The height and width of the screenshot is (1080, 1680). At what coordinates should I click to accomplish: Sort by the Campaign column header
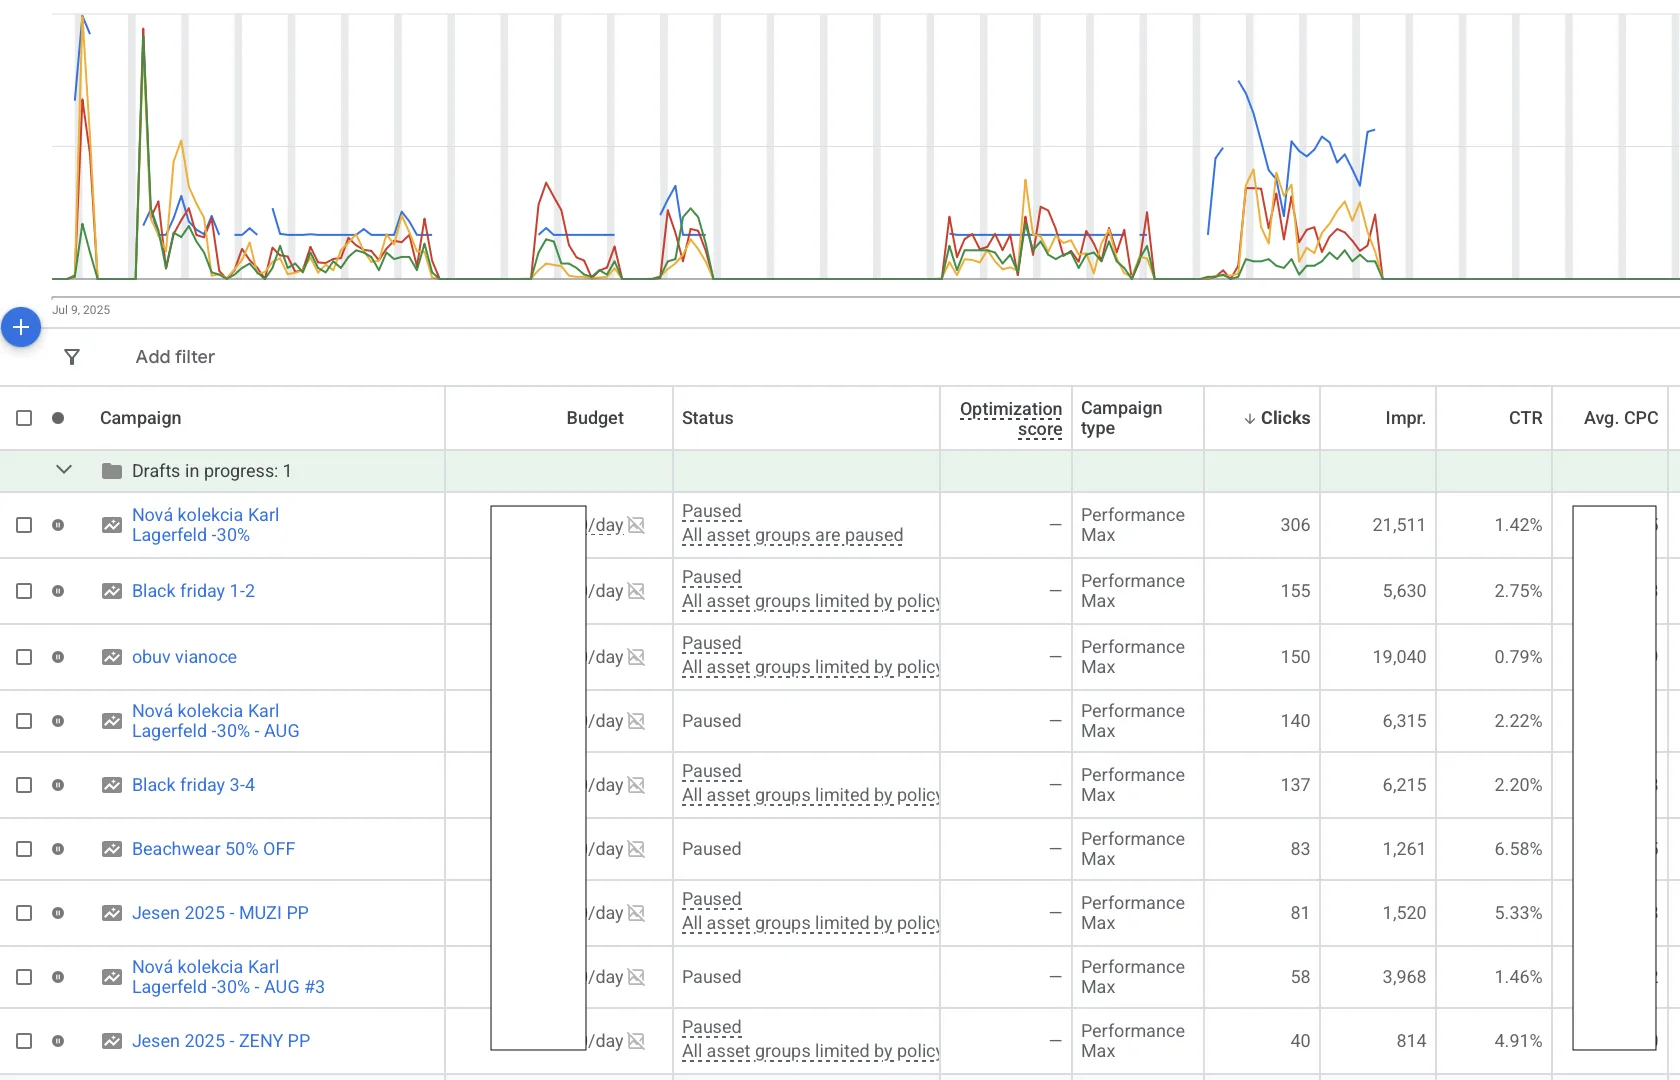tap(141, 418)
